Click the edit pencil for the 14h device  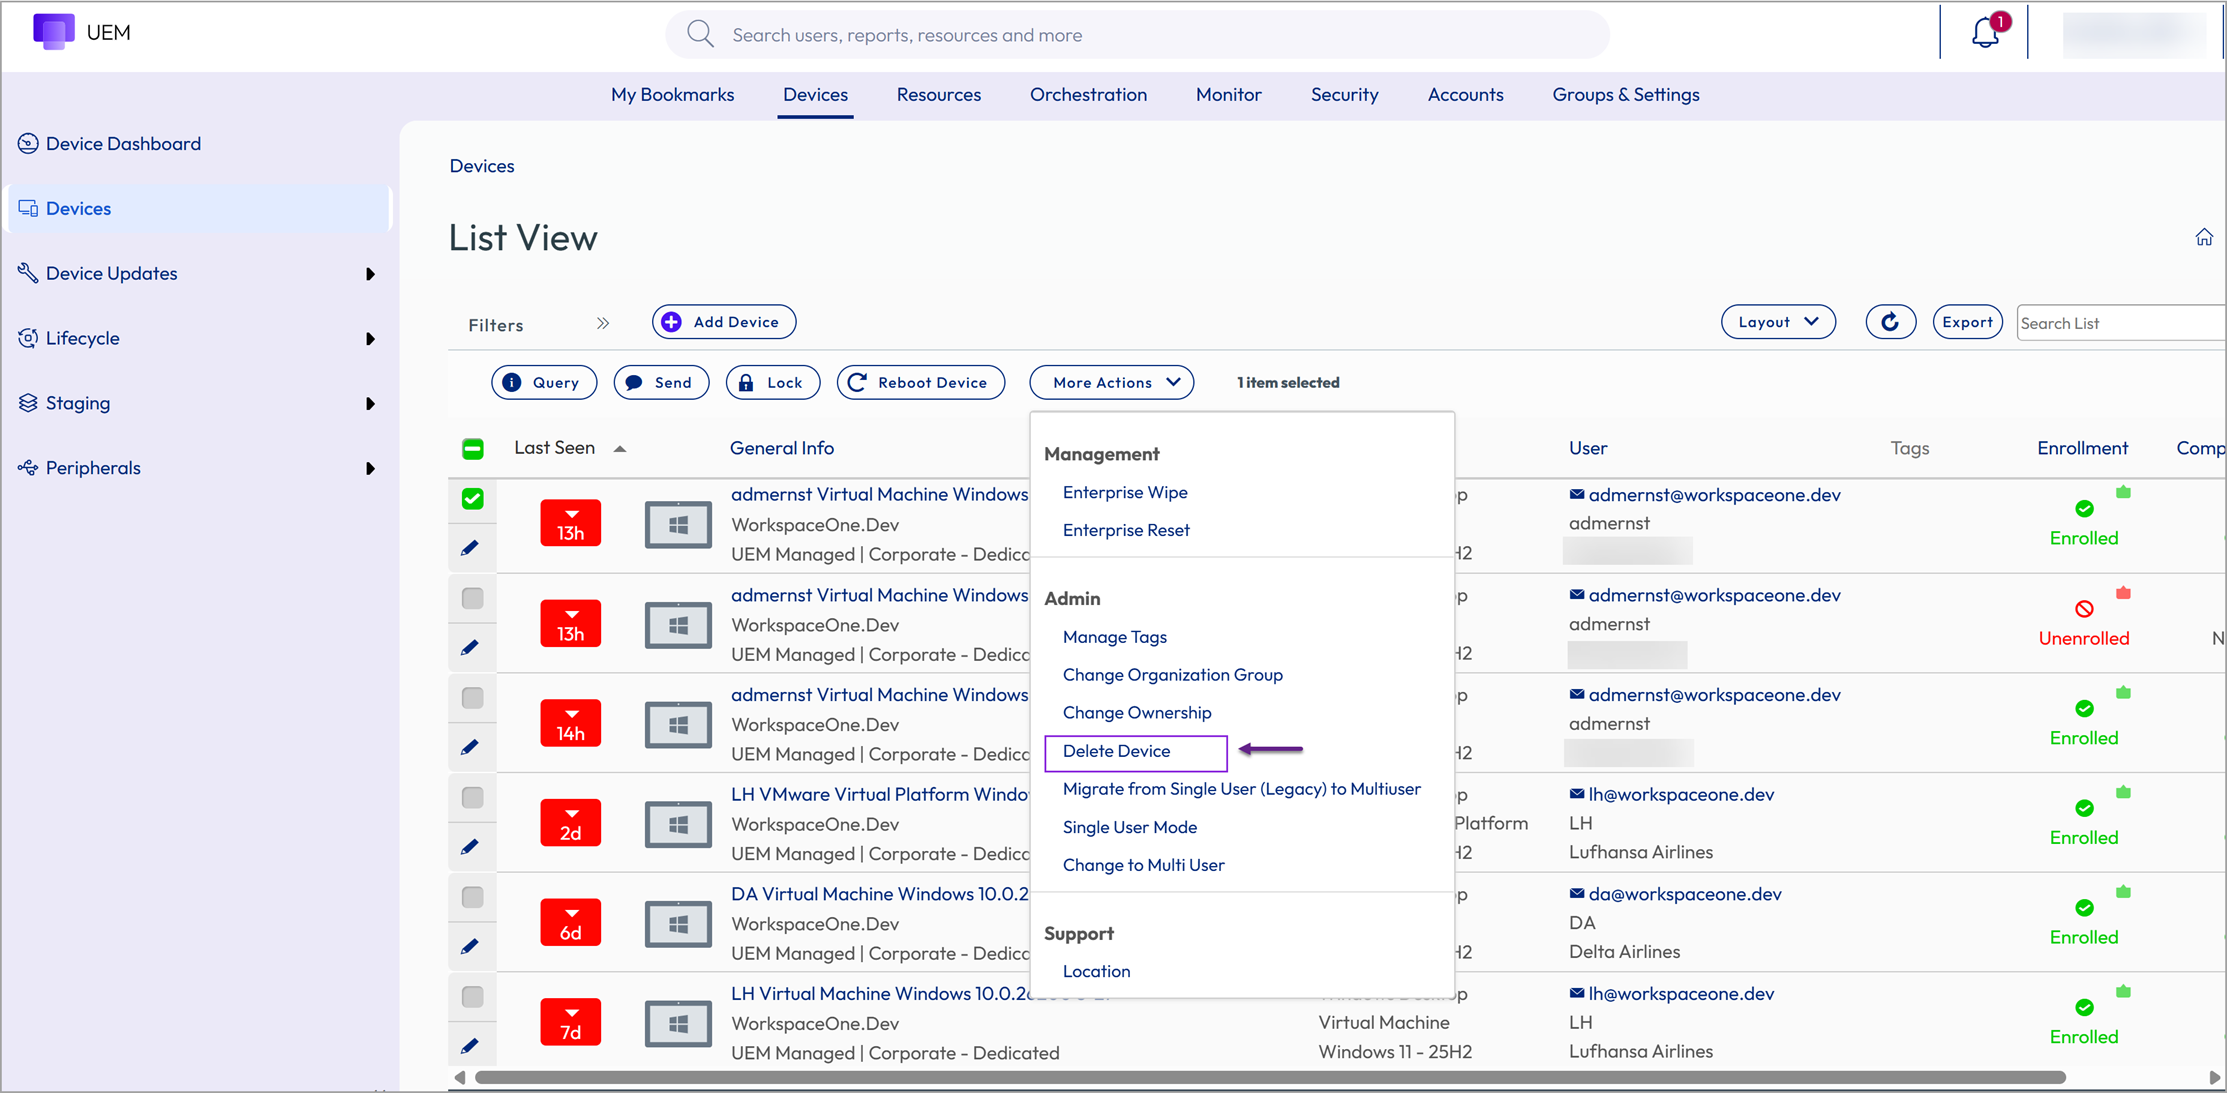(470, 747)
